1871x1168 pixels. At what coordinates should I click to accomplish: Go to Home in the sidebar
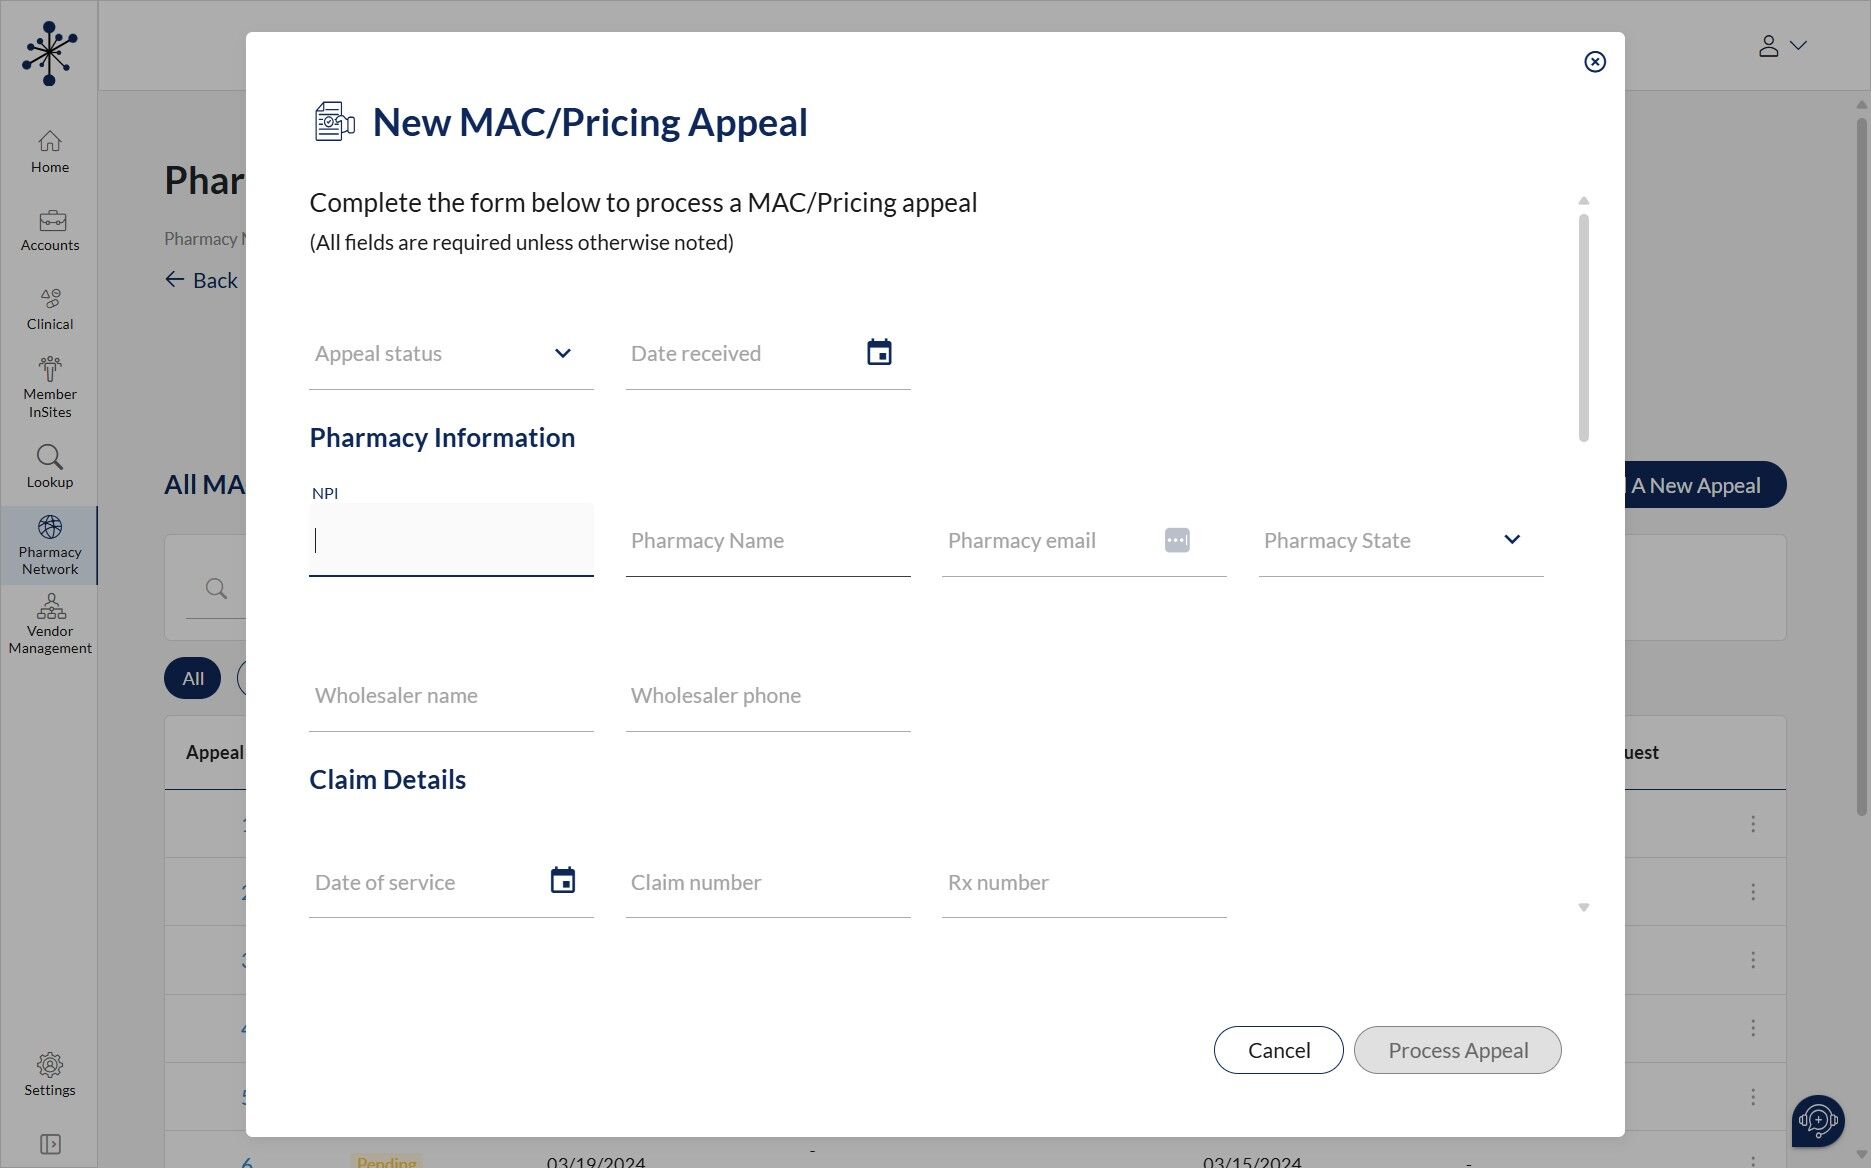(x=50, y=152)
